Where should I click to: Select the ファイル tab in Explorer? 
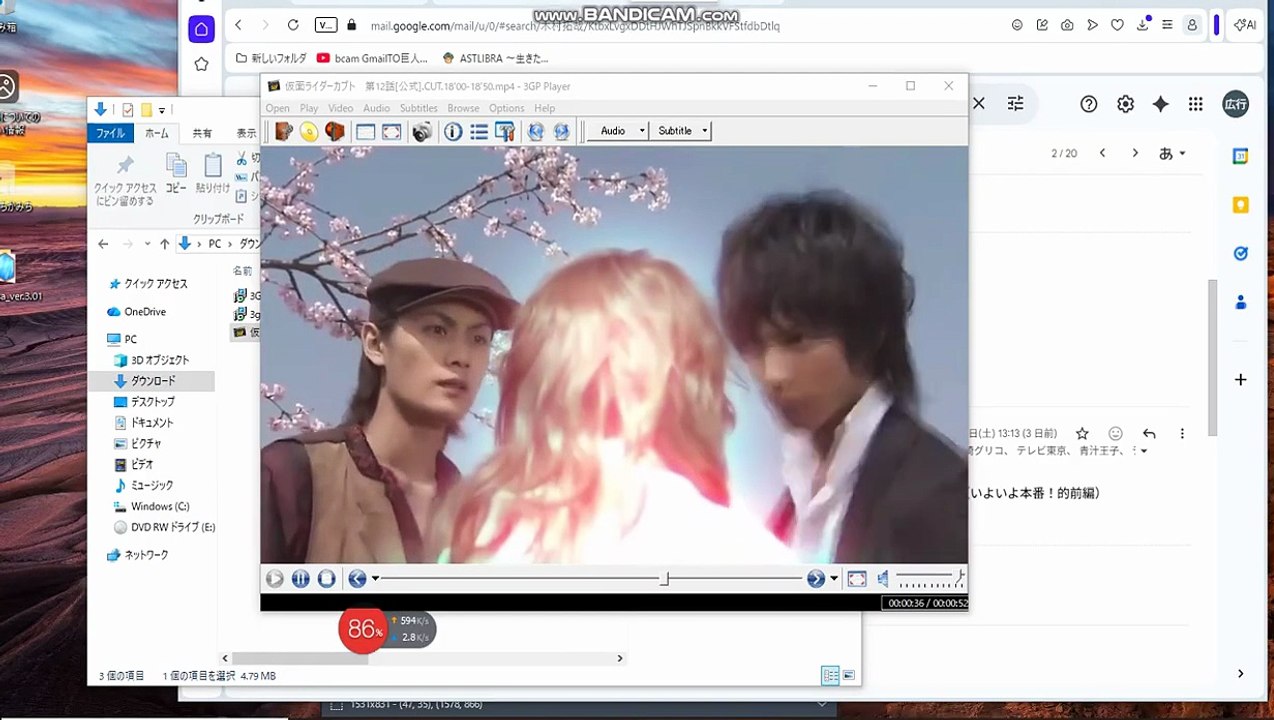[110, 133]
